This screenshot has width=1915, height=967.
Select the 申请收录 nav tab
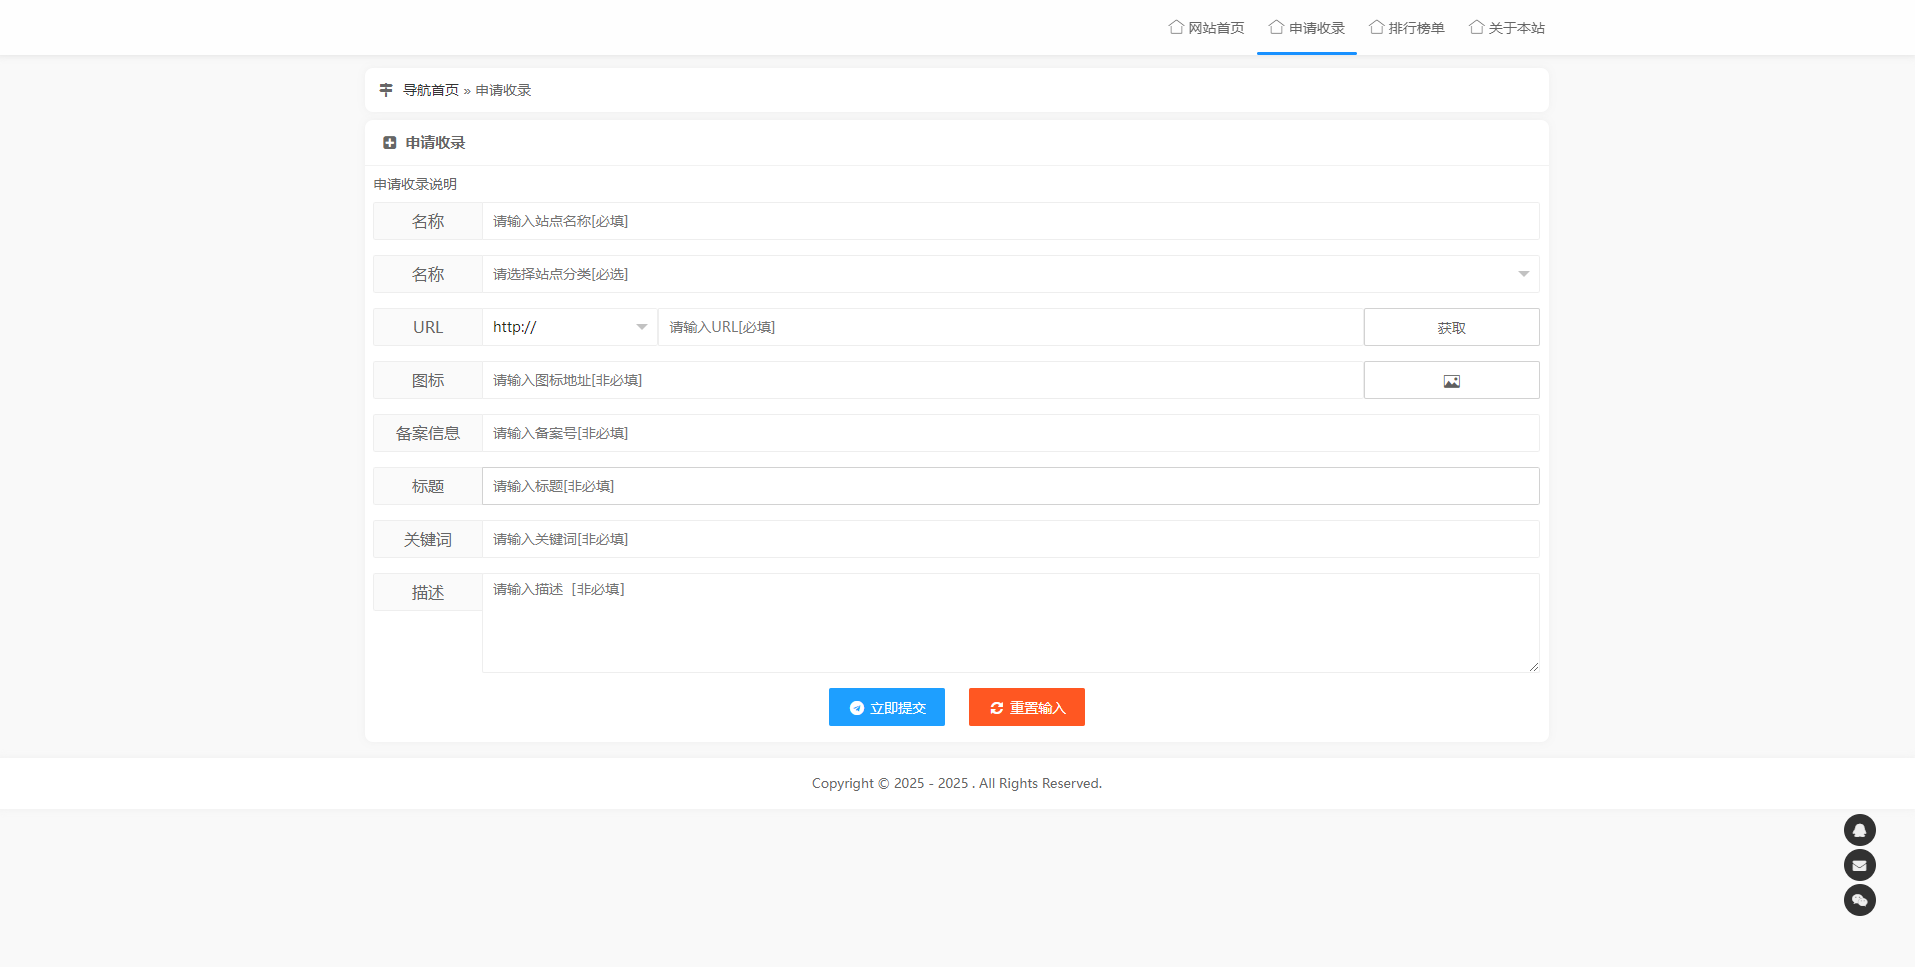[1306, 28]
